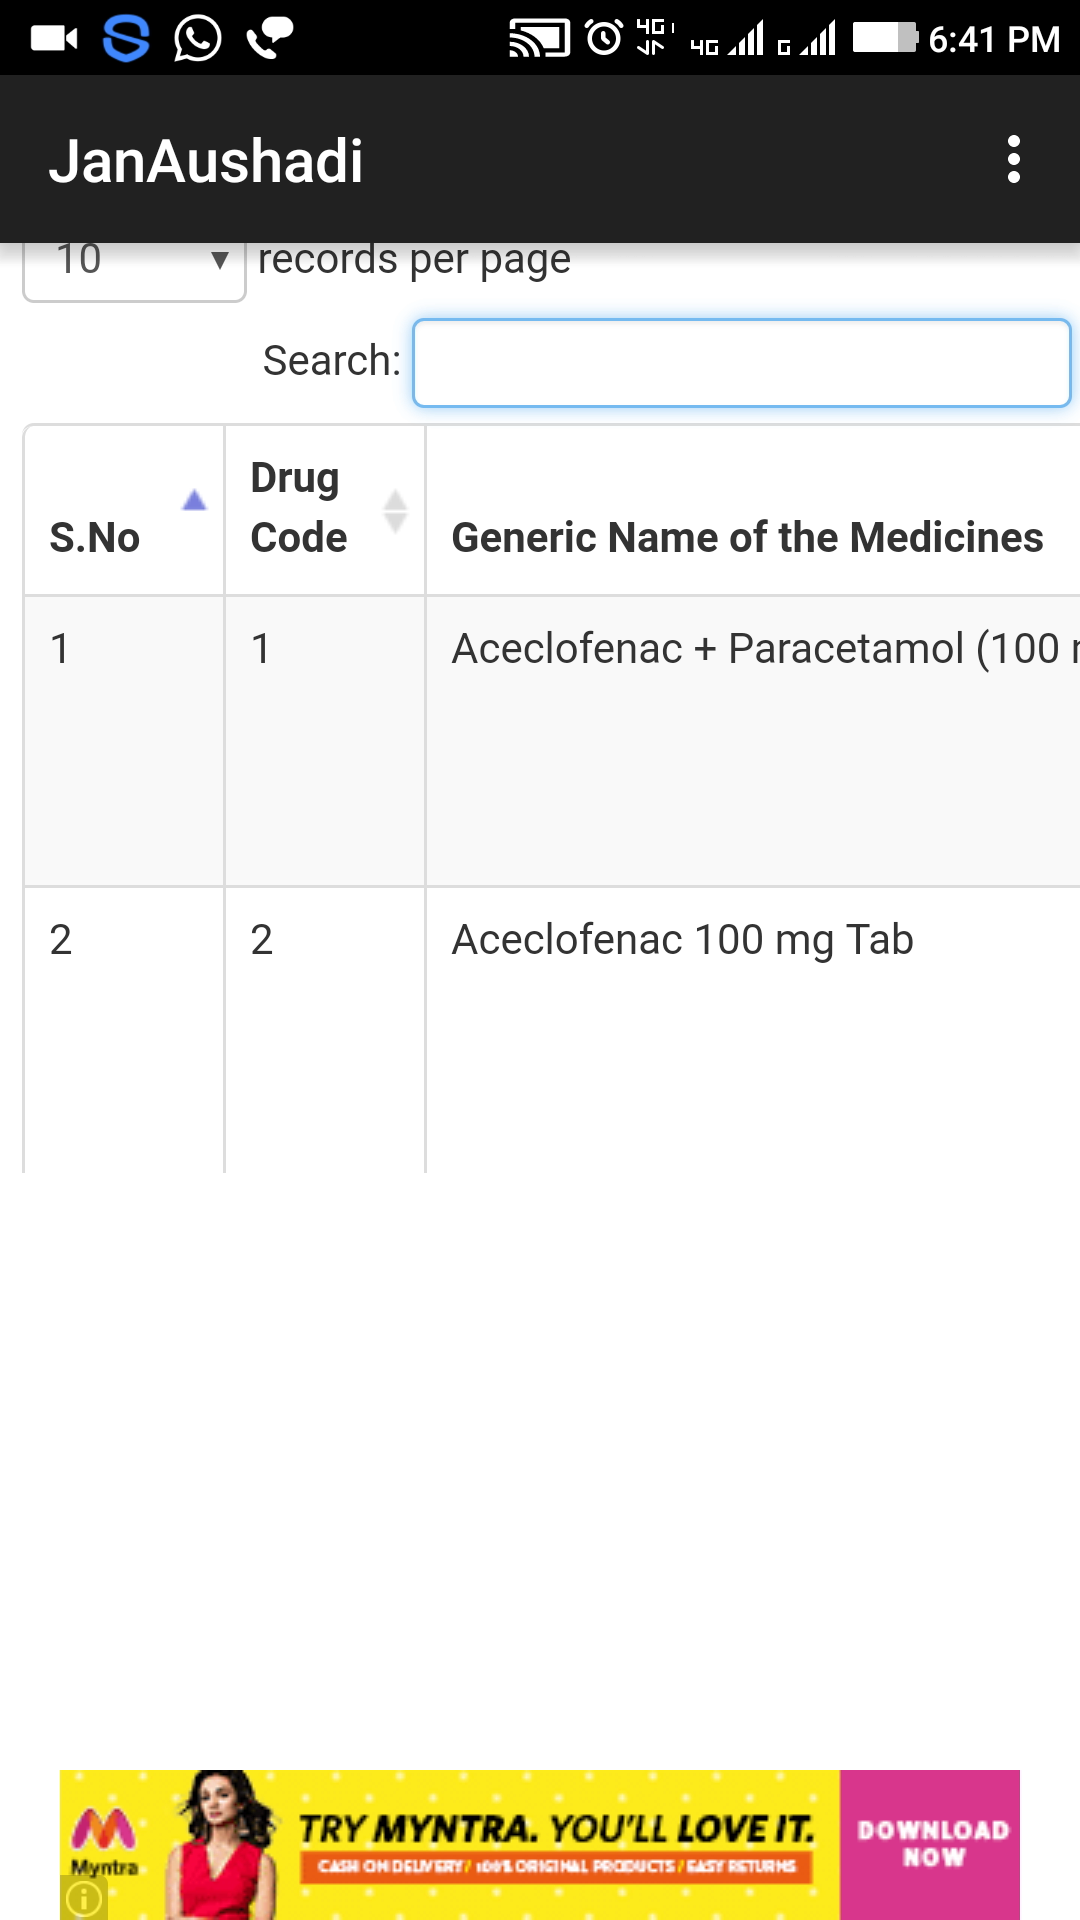Open the WhatsApp notification icon
Viewport: 1080px width, 1920px height.
click(198, 38)
